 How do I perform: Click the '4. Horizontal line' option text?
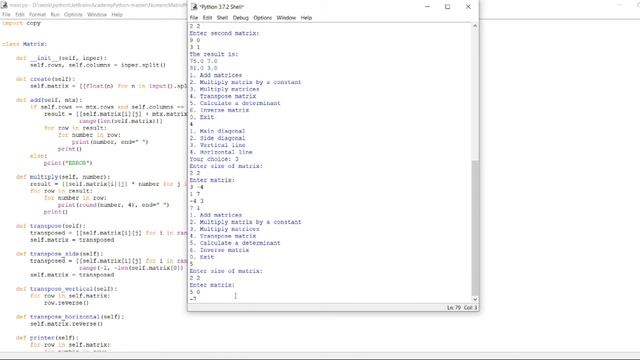(x=221, y=152)
